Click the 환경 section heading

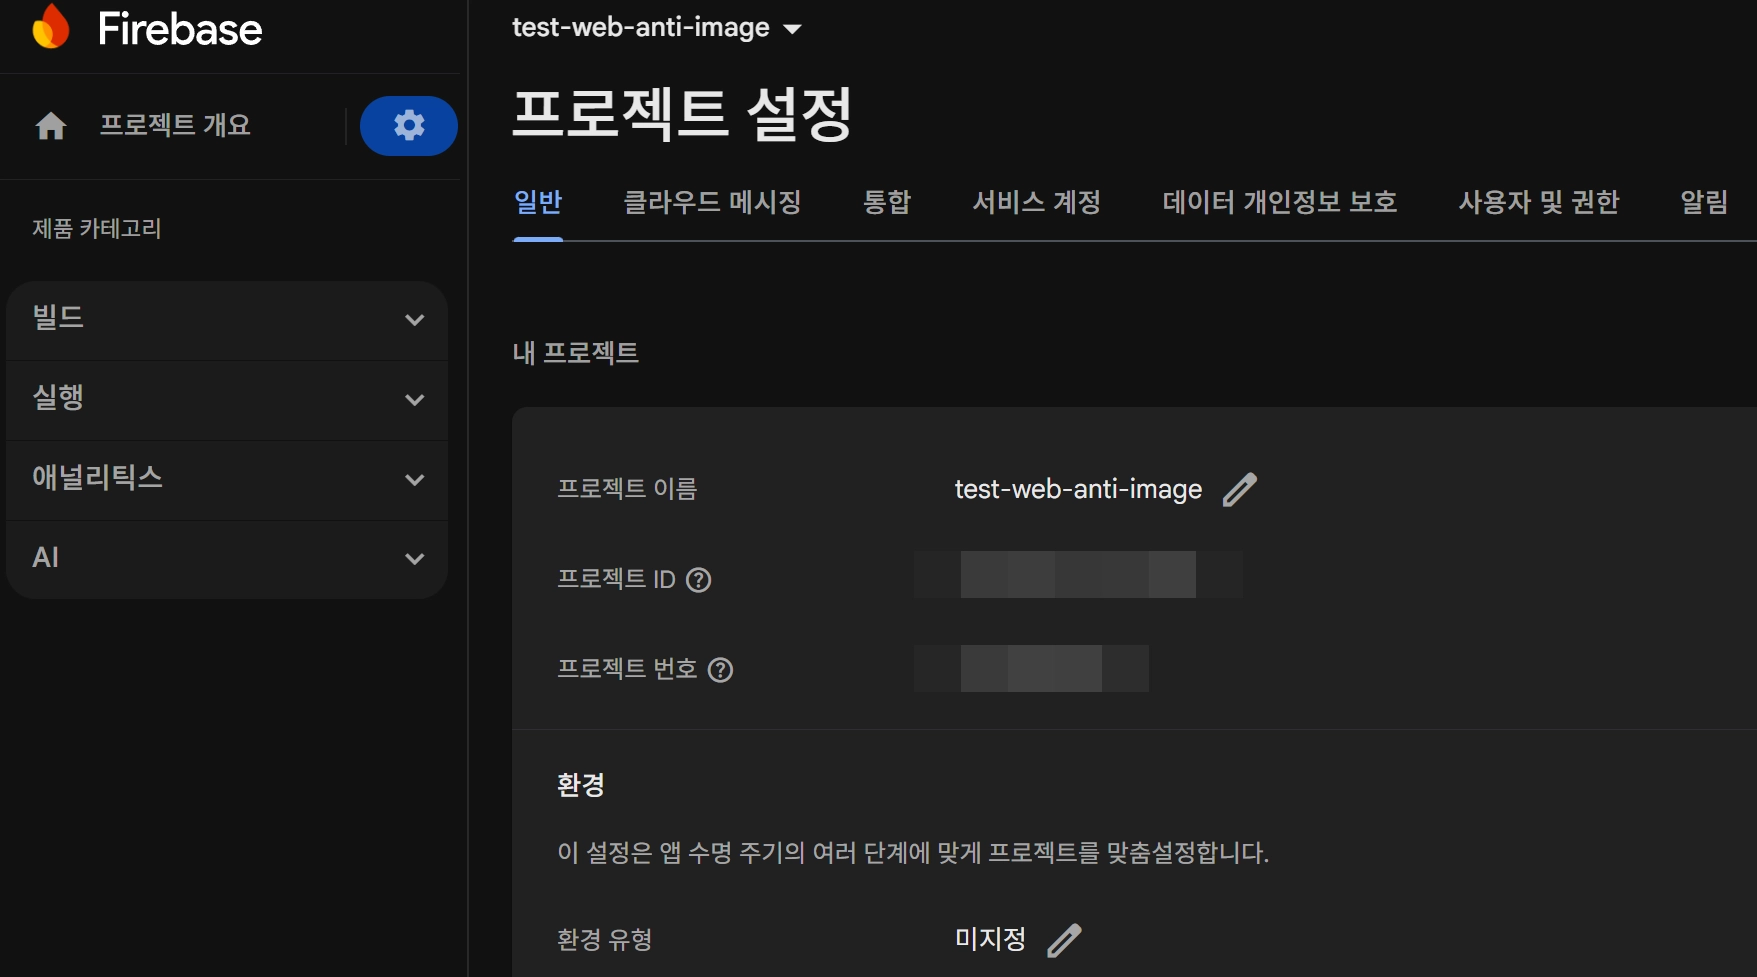pos(581,785)
